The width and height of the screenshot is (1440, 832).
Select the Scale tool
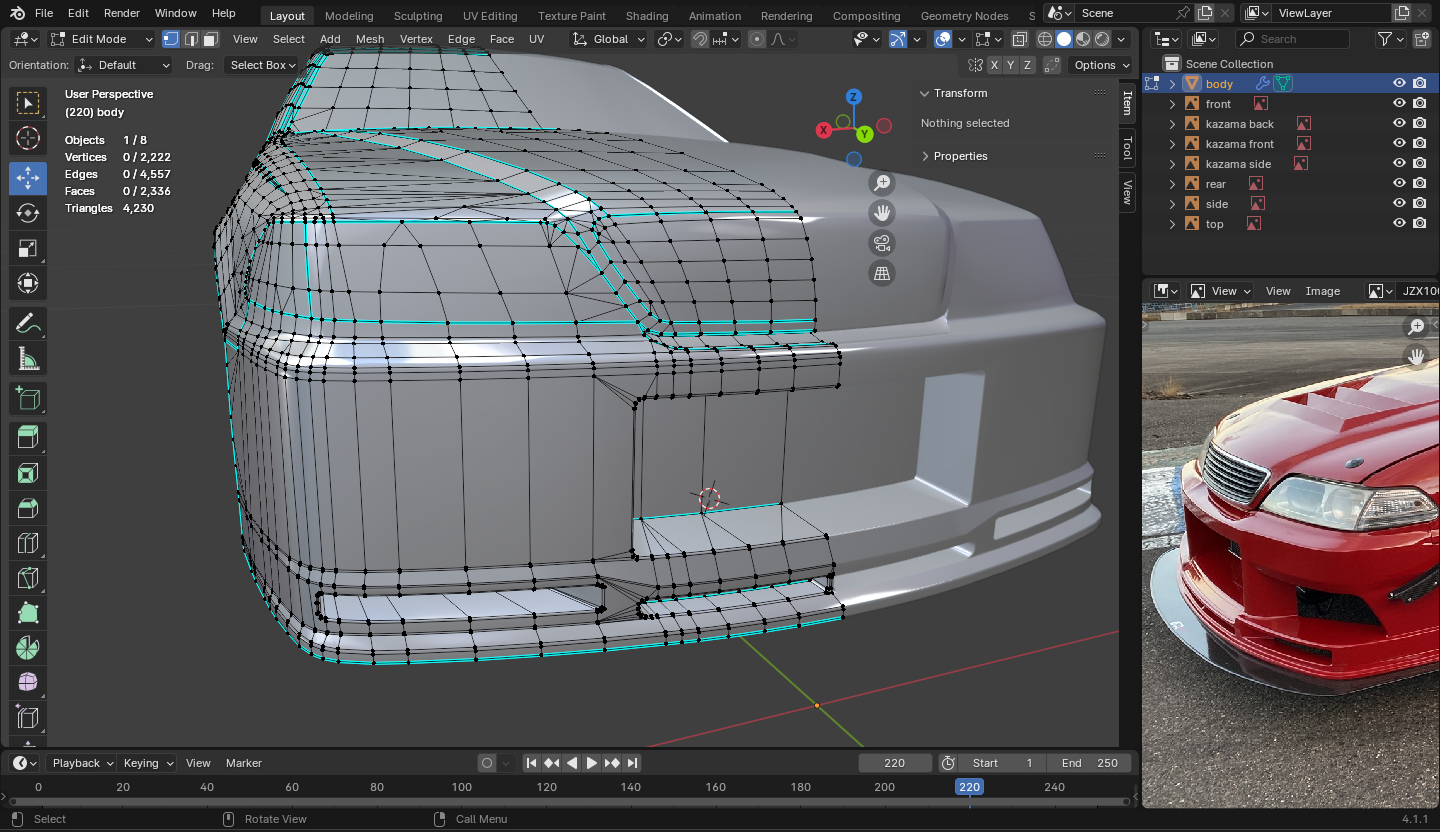28,249
